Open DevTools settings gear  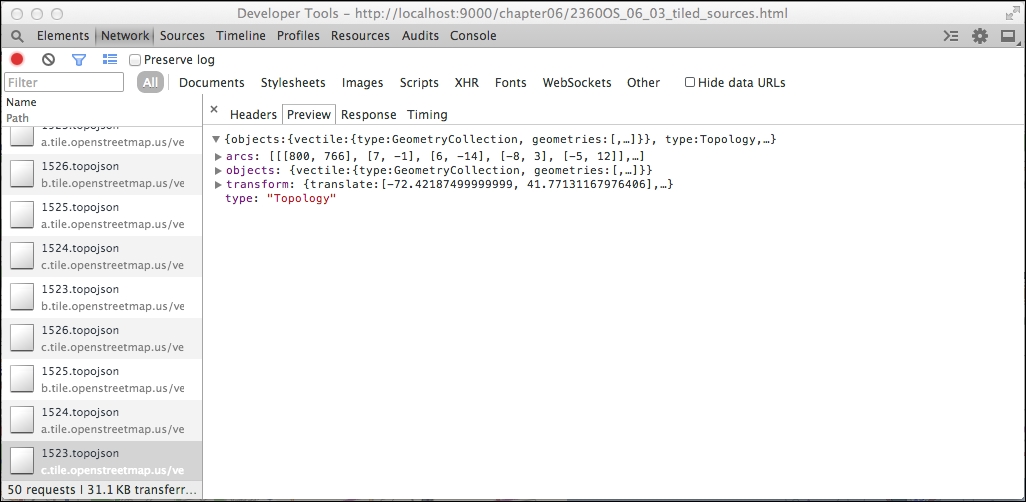[980, 36]
